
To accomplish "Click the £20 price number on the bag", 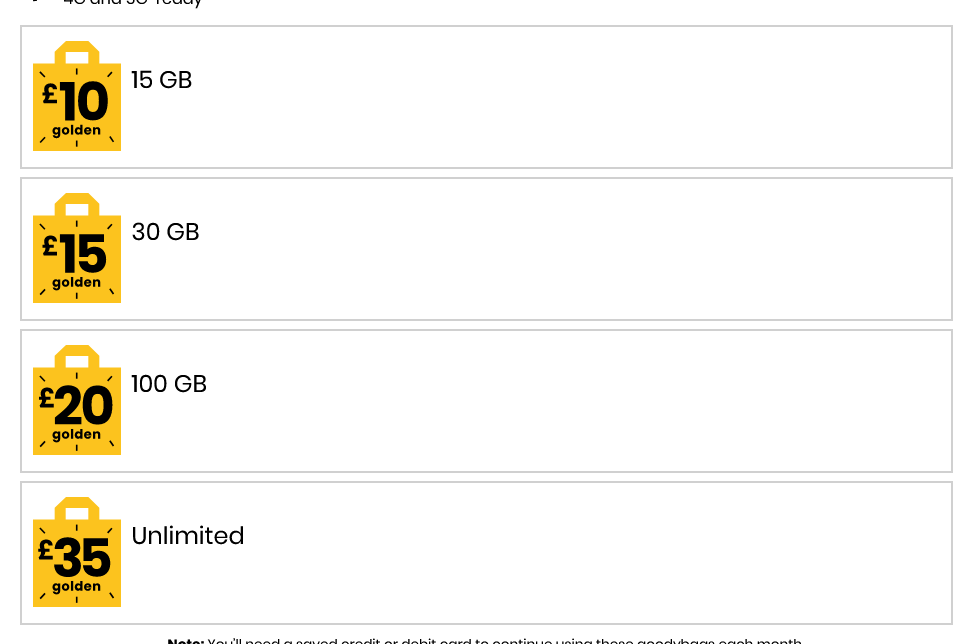I will pos(75,405).
